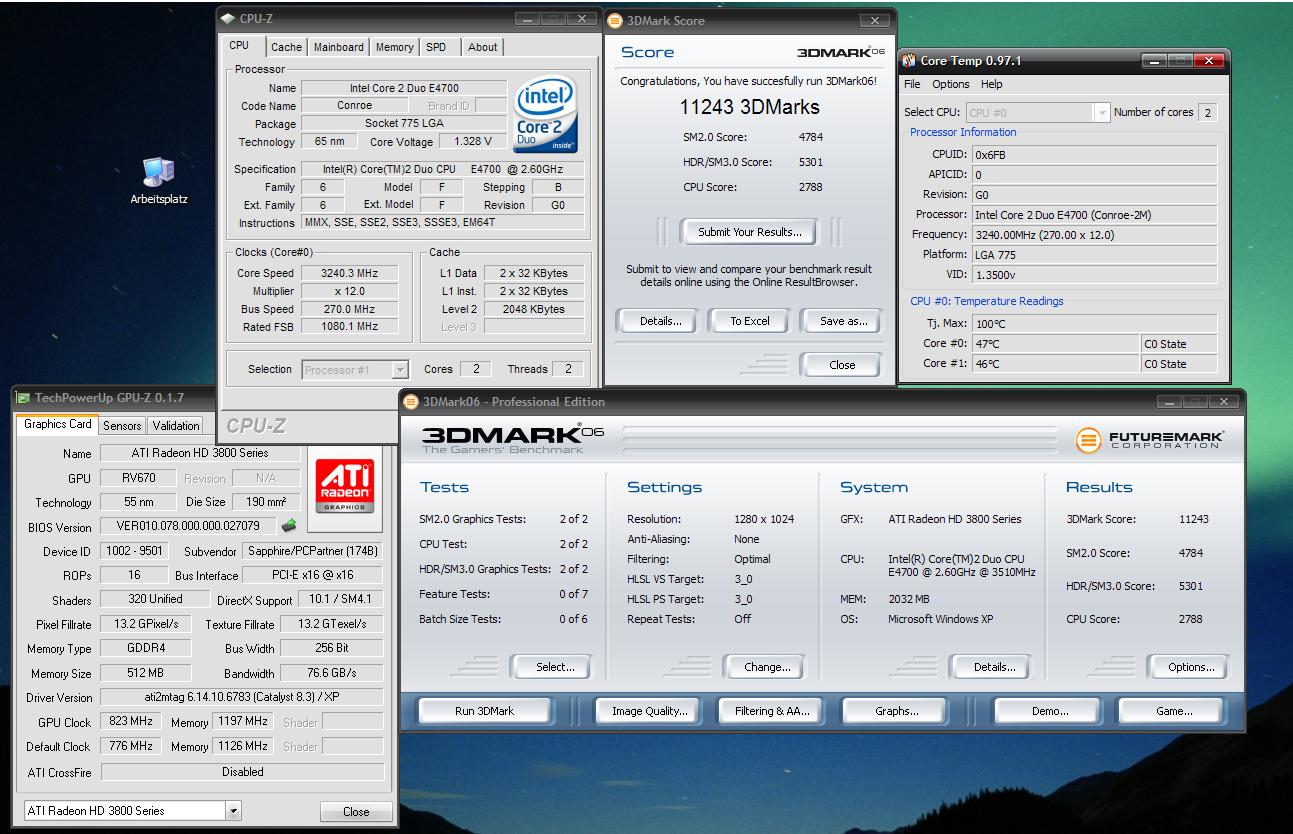
Task: Open the Arbeitsplatz desktop icon
Action: pyautogui.click(x=158, y=181)
